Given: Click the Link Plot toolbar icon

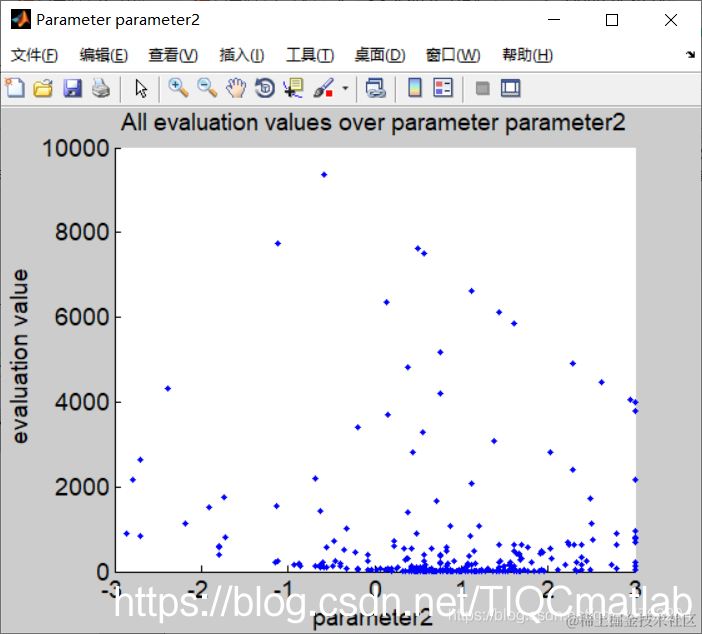Looking at the screenshot, I should tap(375, 88).
